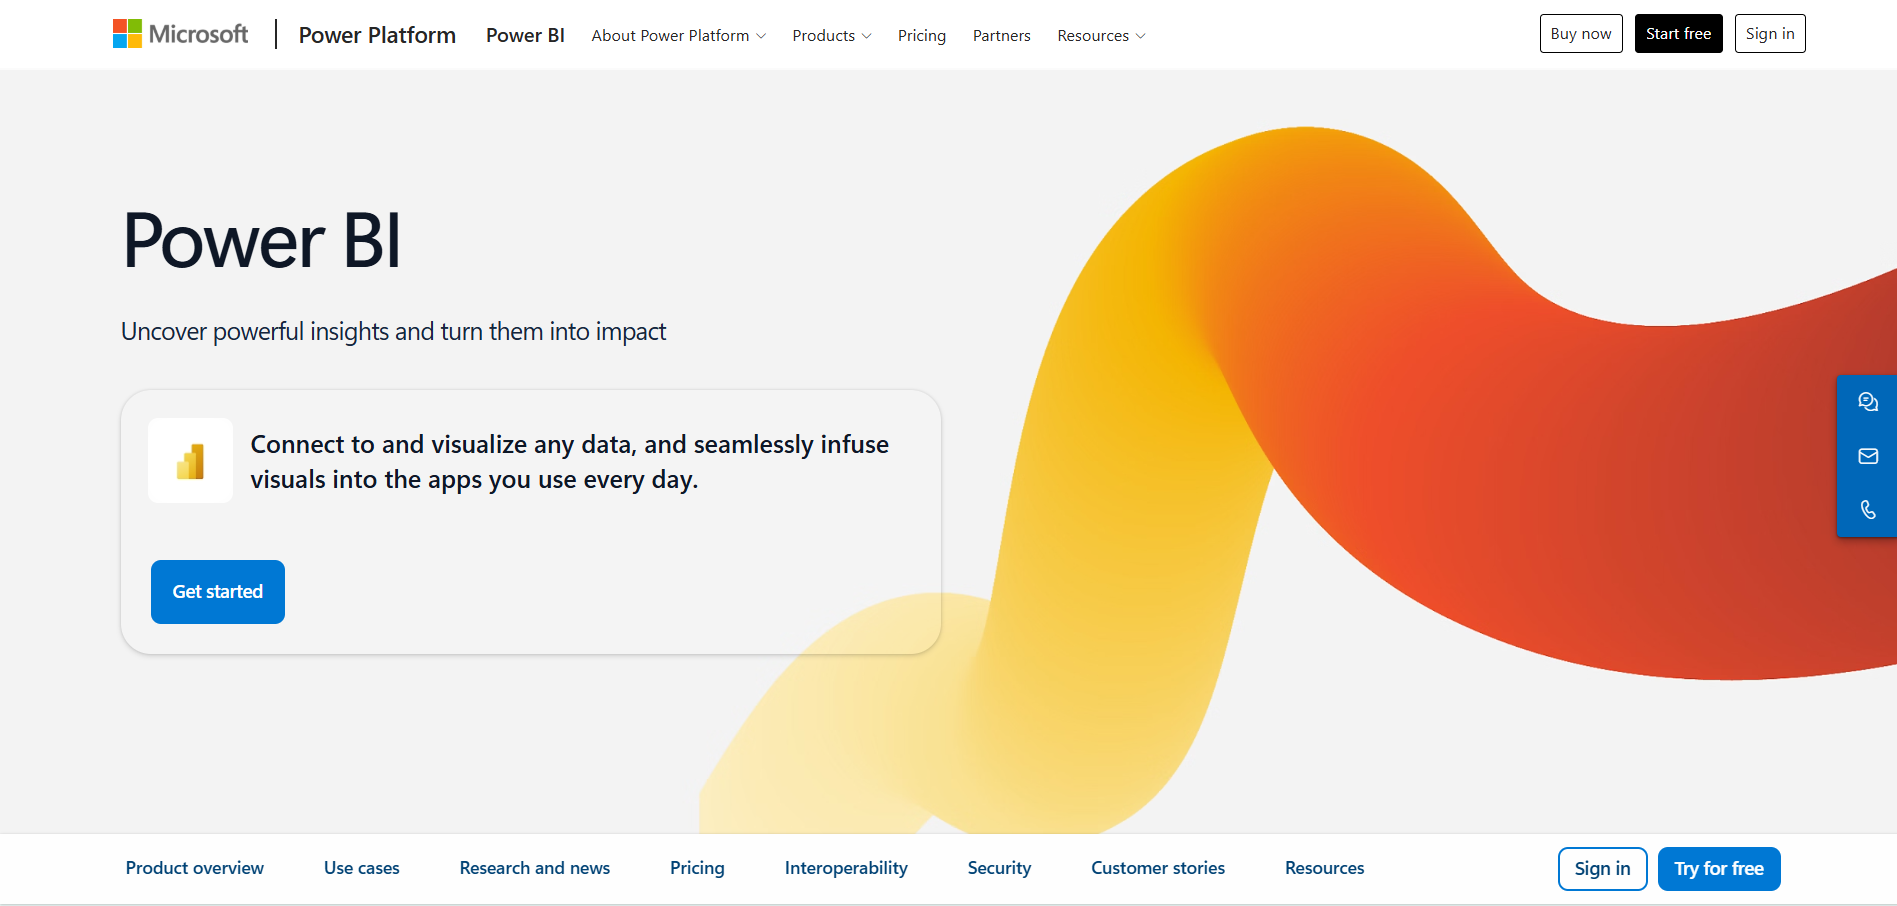Open Partners in the top navigation
The width and height of the screenshot is (1897, 906).
(1001, 35)
